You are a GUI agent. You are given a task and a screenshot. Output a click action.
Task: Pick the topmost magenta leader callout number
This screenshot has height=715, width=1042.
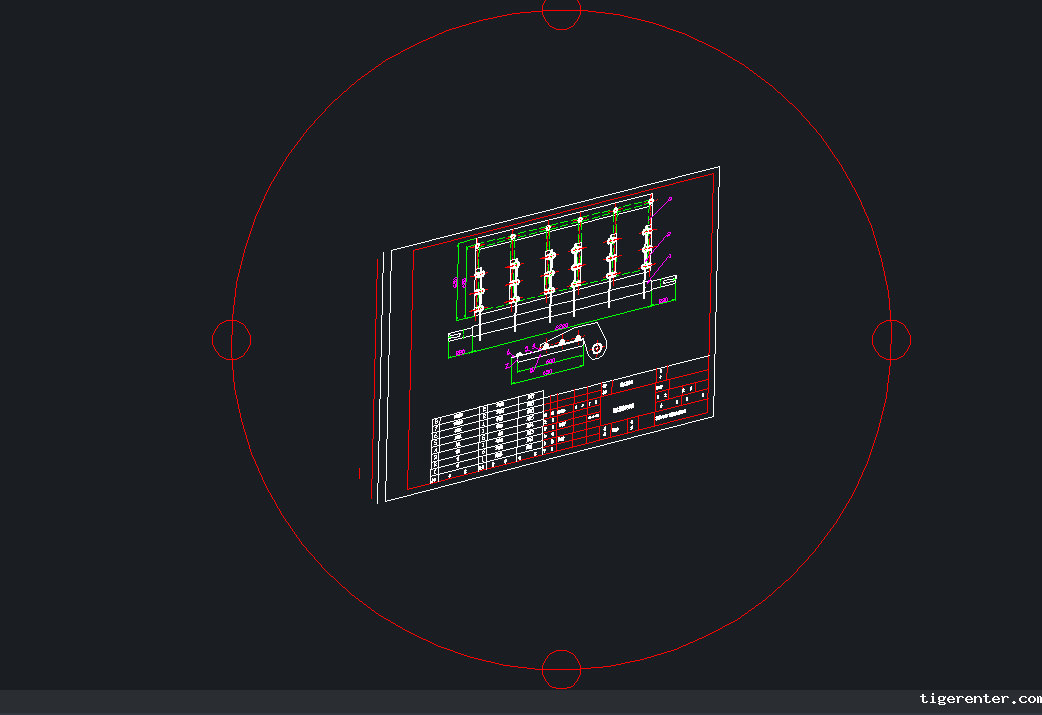[670, 200]
